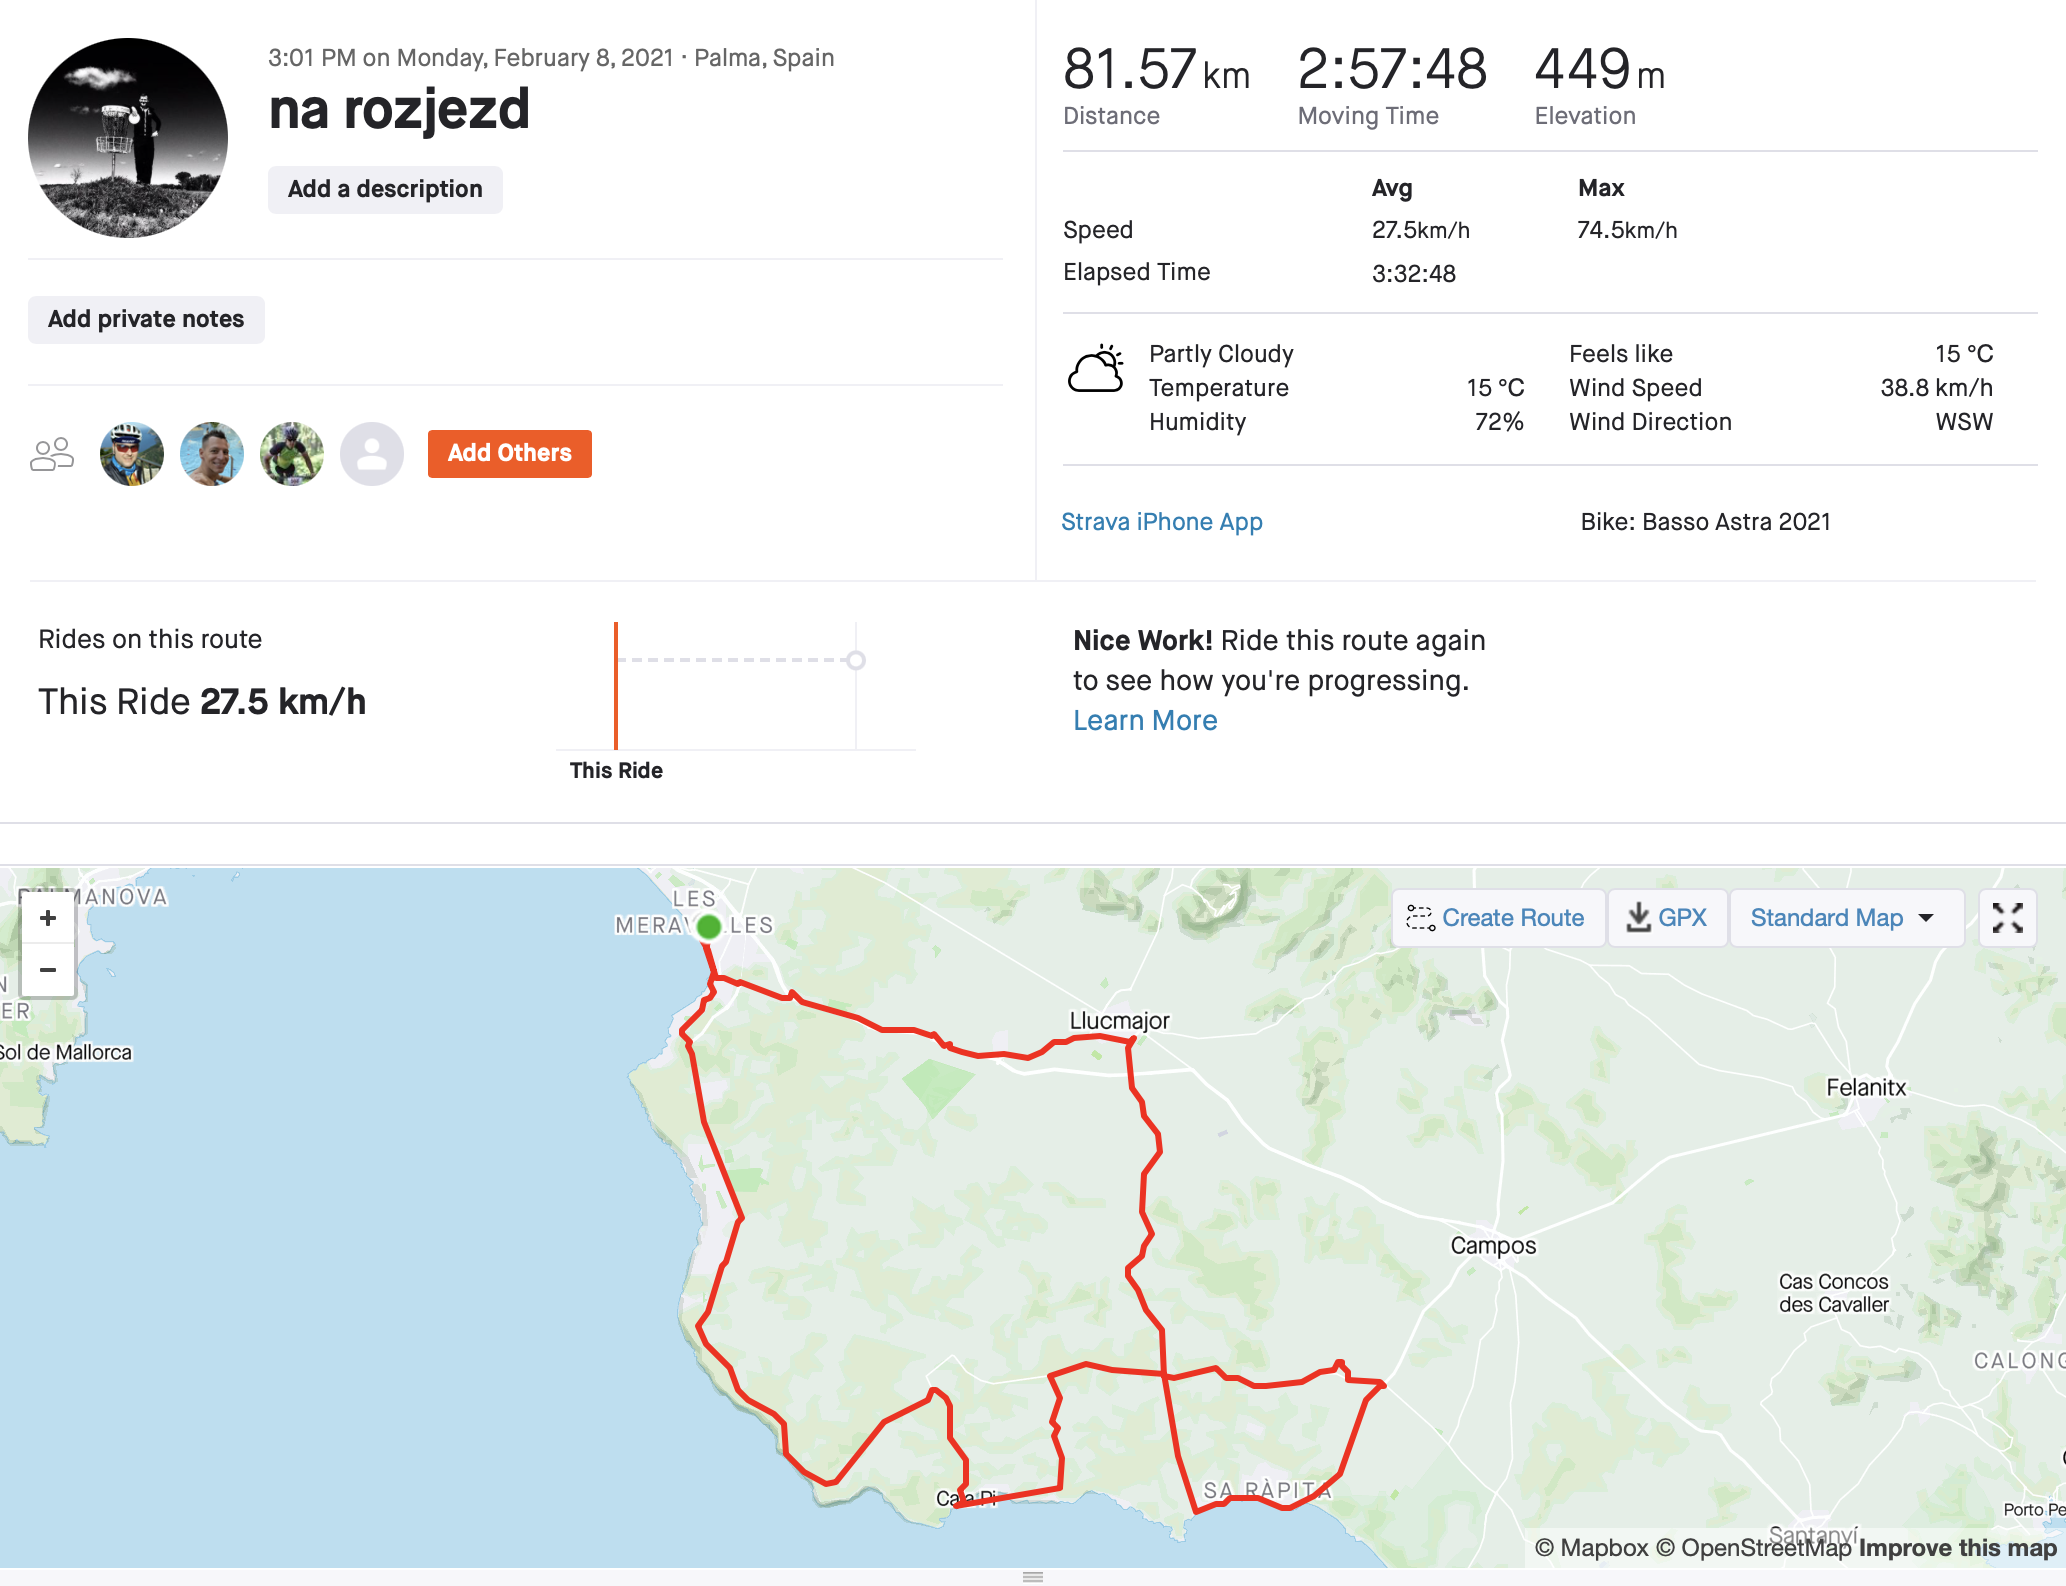Click second companion avatar
This screenshot has height=1586, width=2066.
212,454
